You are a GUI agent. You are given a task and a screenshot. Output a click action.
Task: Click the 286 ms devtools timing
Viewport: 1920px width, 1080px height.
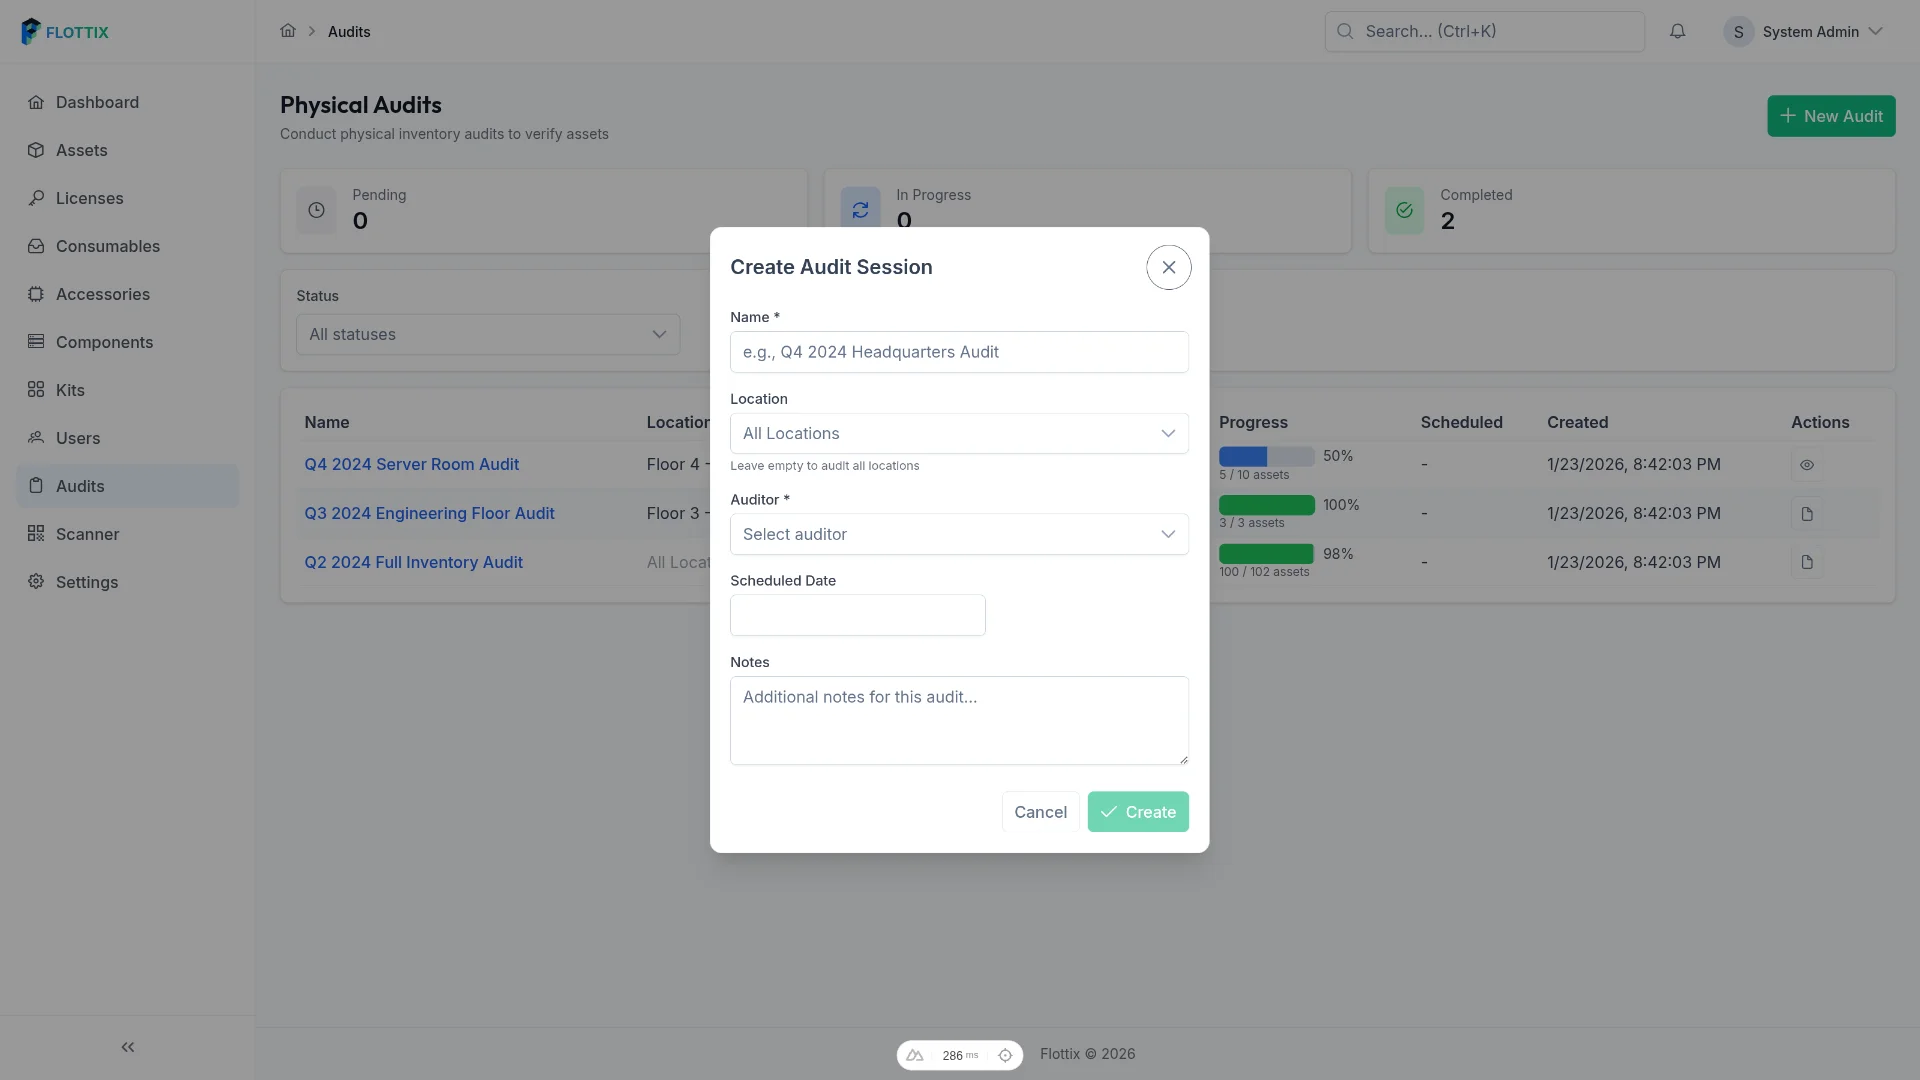click(x=960, y=1055)
